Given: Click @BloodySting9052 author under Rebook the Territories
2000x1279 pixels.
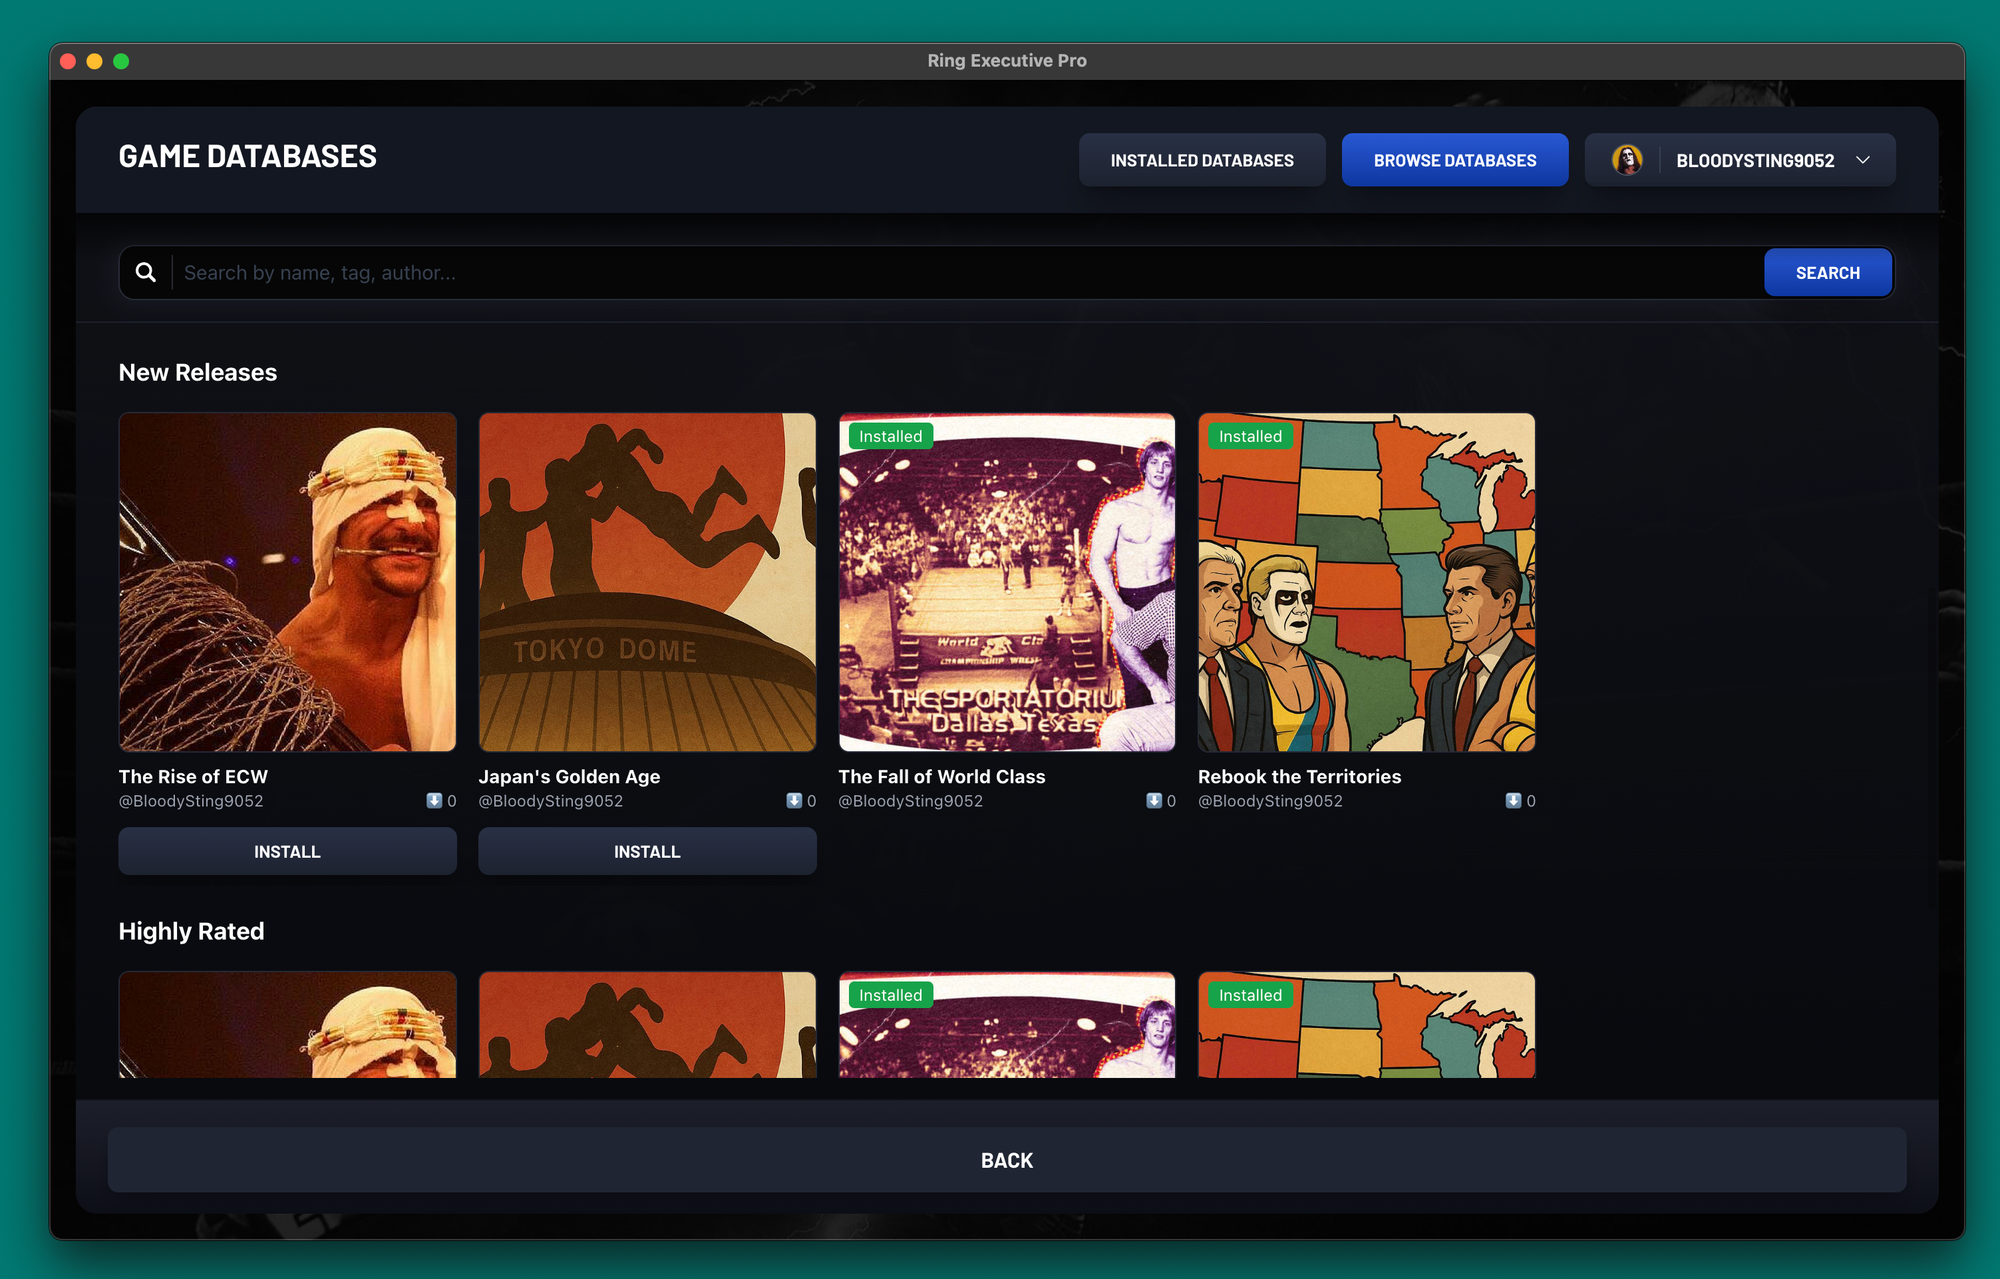Looking at the screenshot, I should [x=1271, y=801].
